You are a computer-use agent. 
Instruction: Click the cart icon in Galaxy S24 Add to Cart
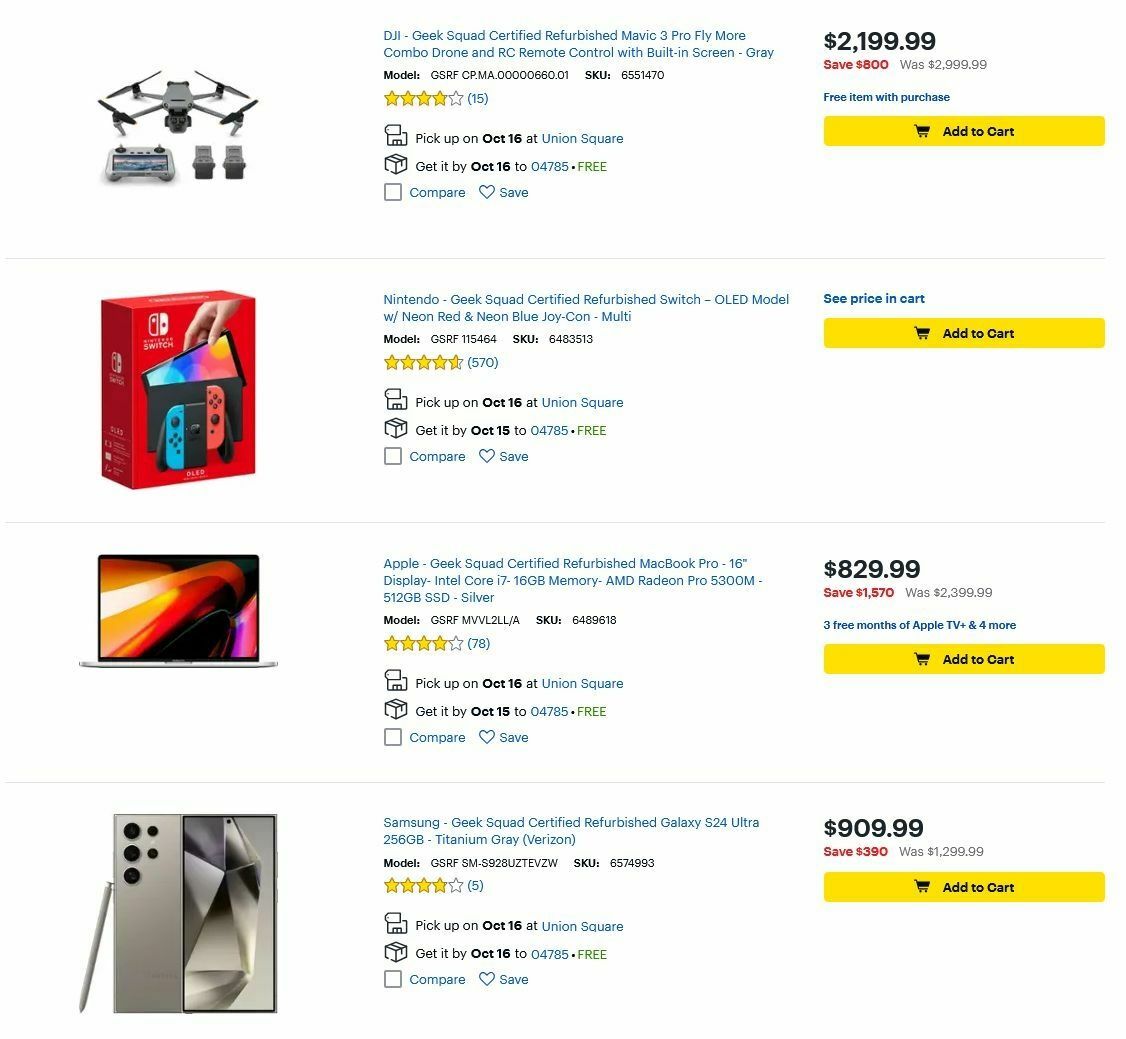(x=921, y=886)
